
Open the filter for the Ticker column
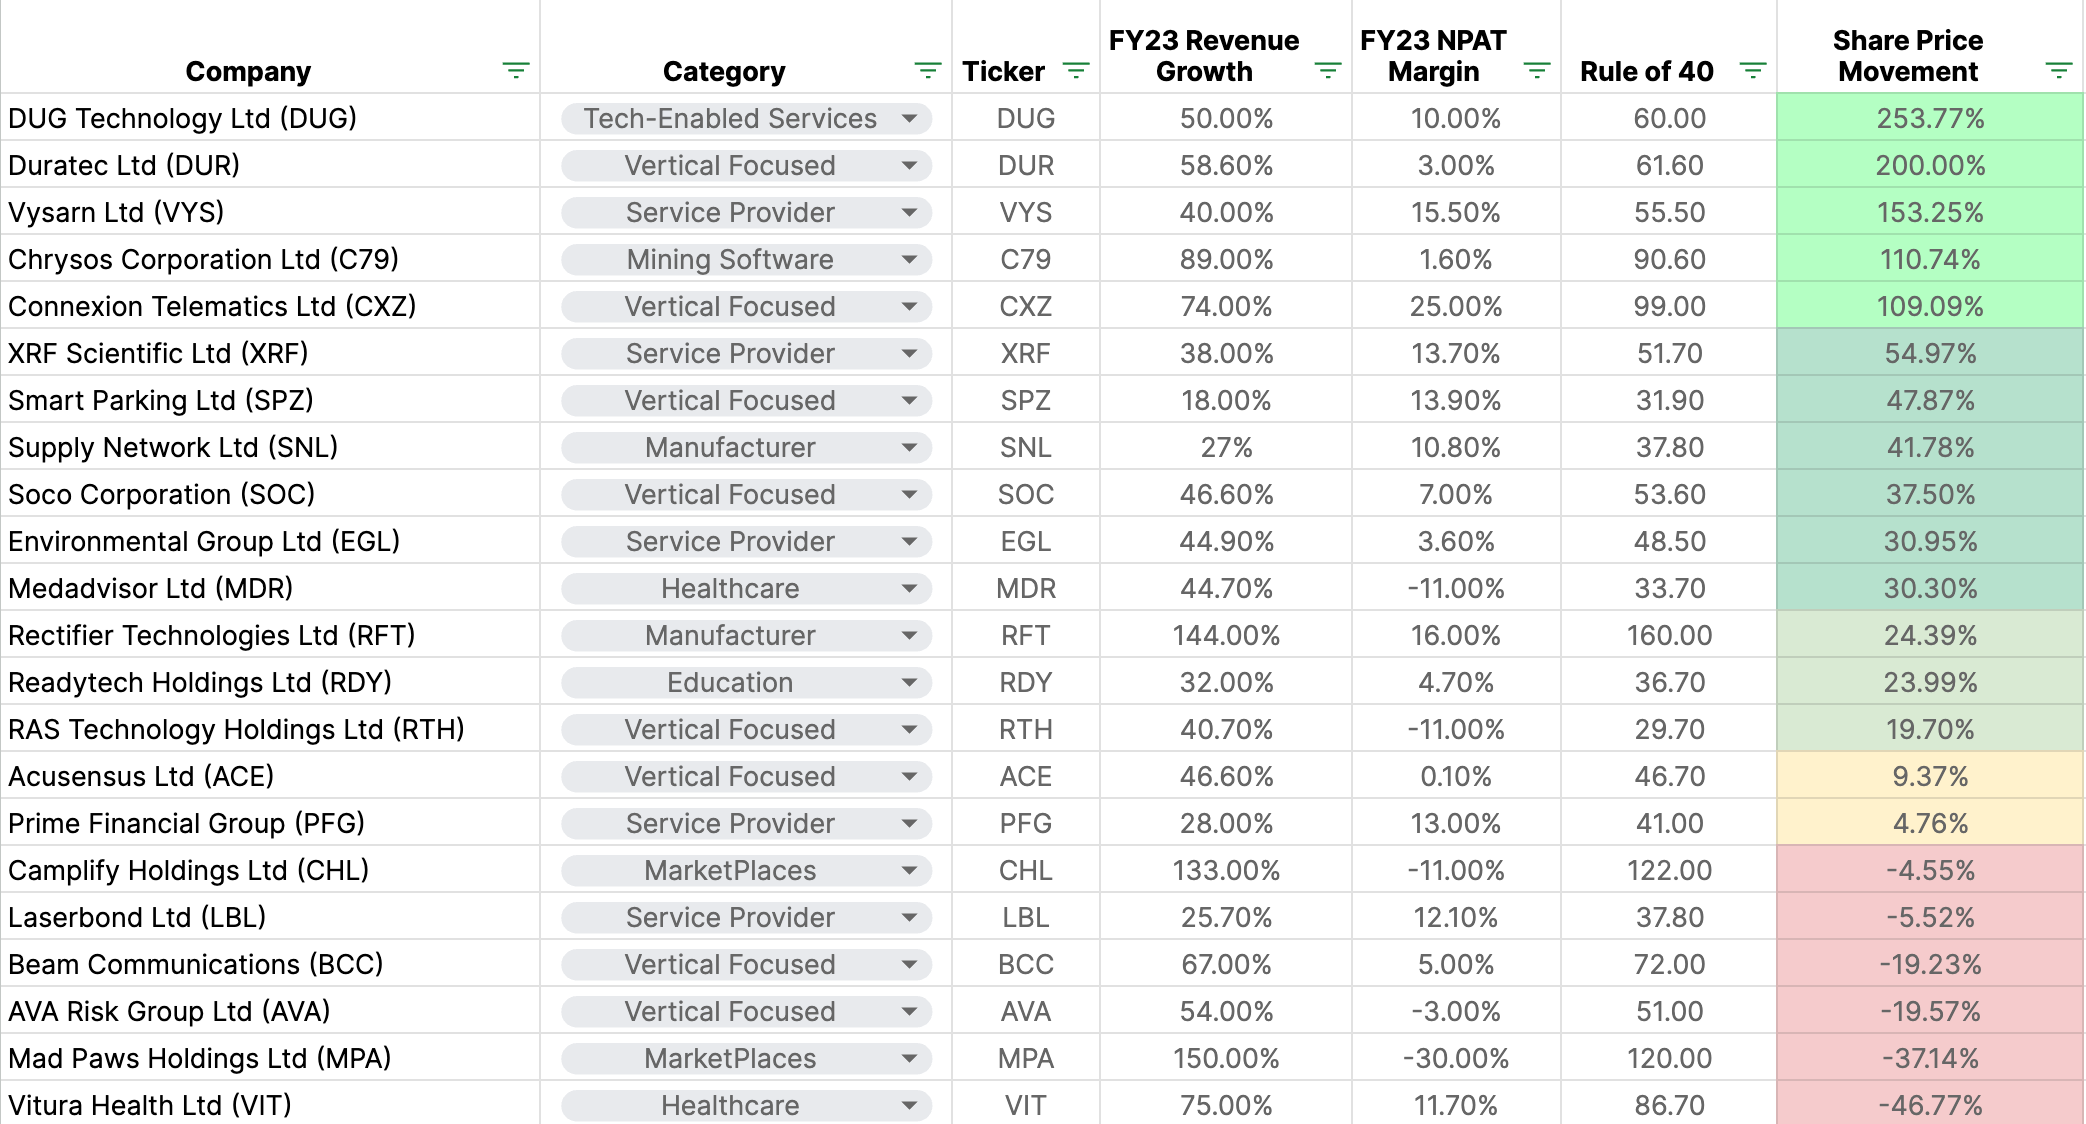click(x=1076, y=70)
